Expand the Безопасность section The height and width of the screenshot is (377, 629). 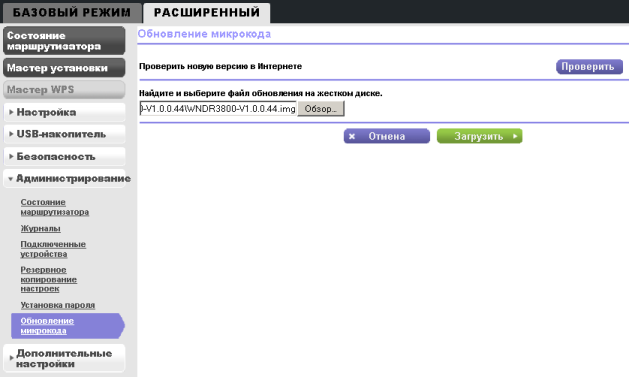[64, 156]
